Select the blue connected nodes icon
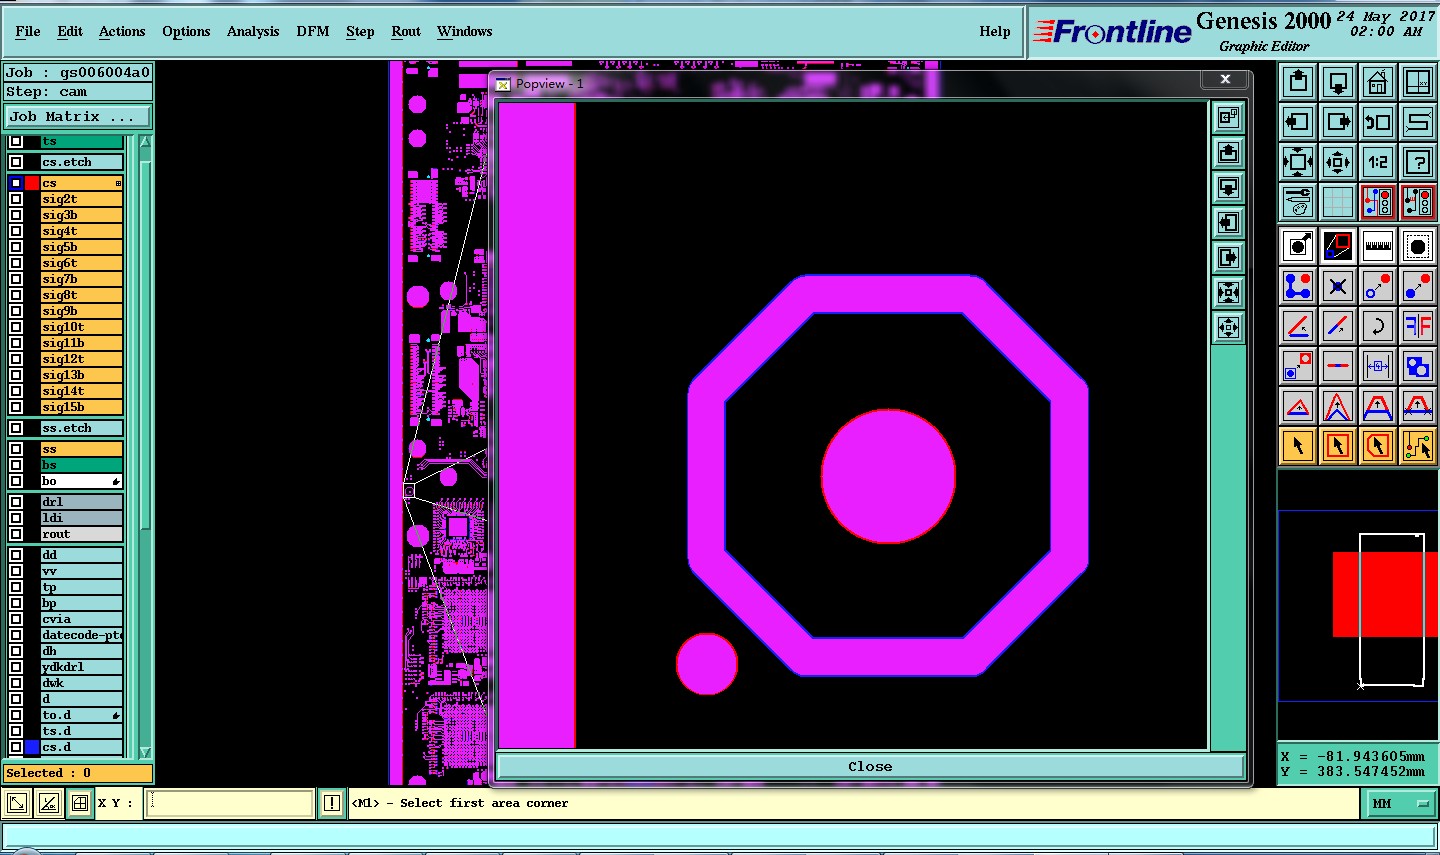Screen dimensions: 1440x855 (1298, 286)
